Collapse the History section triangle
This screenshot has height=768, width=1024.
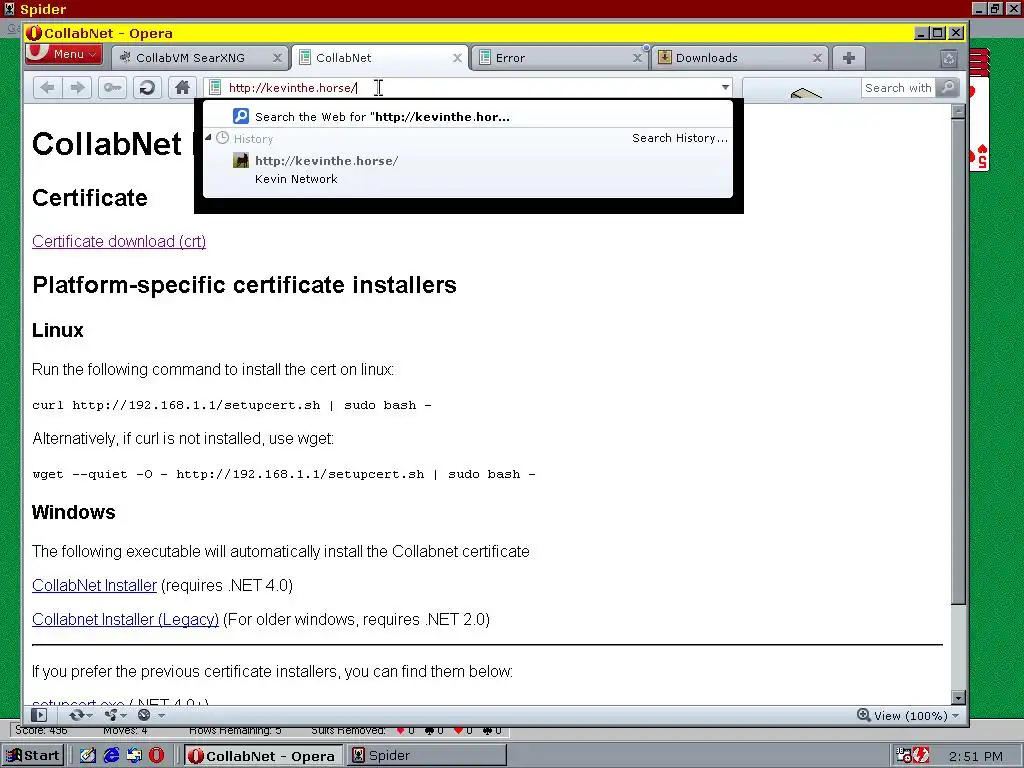pyautogui.click(x=208, y=138)
